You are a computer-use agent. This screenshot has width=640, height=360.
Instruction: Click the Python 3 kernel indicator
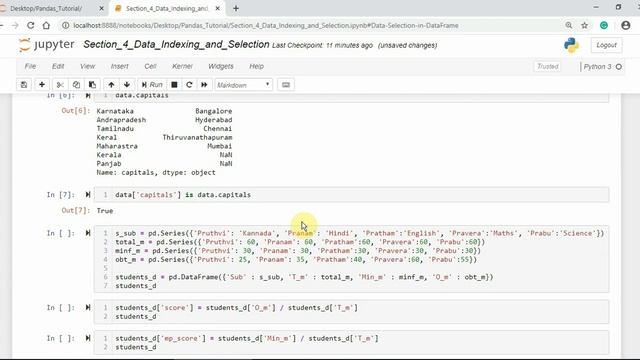pyautogui.click(x=602, y=67)
